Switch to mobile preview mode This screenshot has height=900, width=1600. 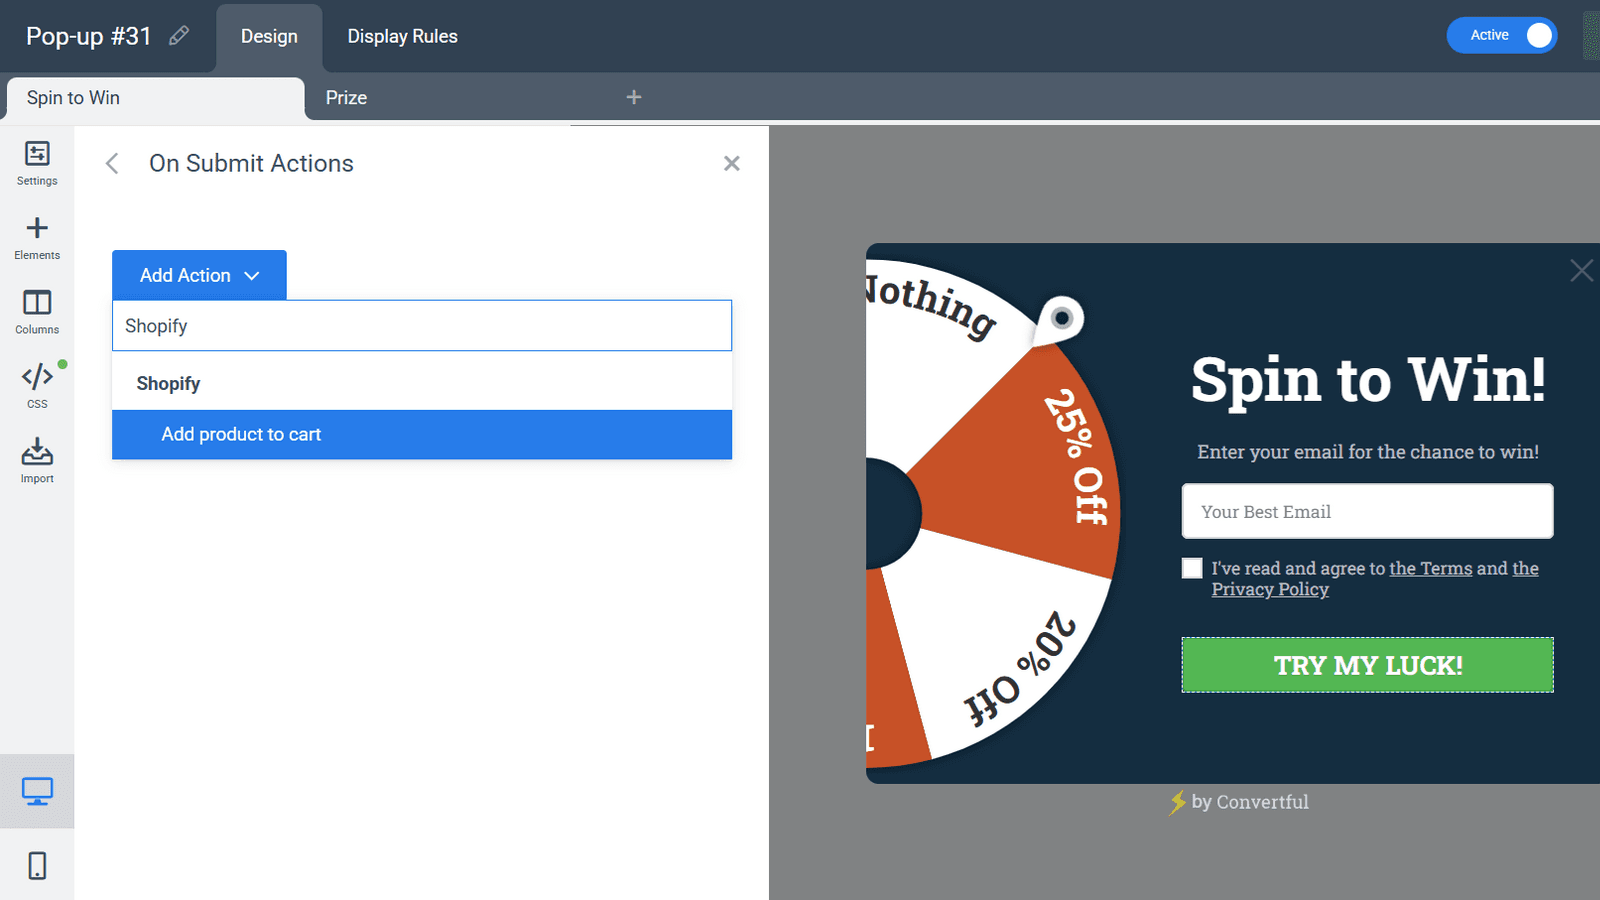(x=37, y=864)
